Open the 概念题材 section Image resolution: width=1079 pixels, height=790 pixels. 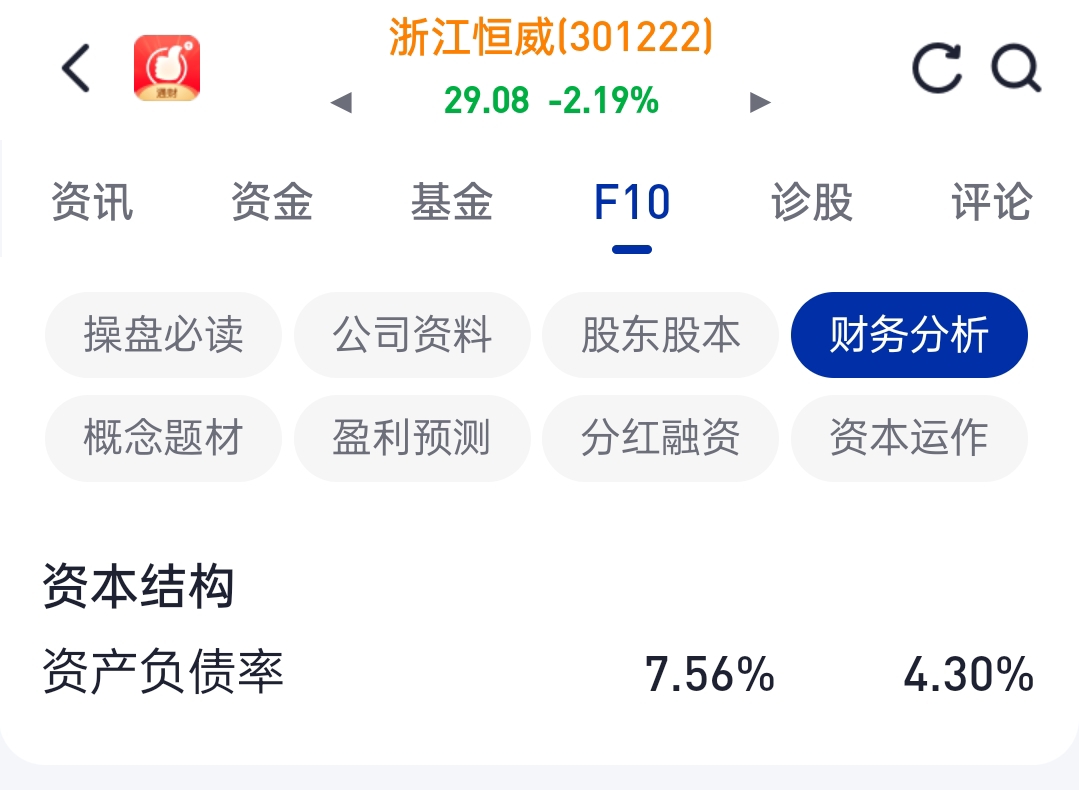(x=163, y=438)
